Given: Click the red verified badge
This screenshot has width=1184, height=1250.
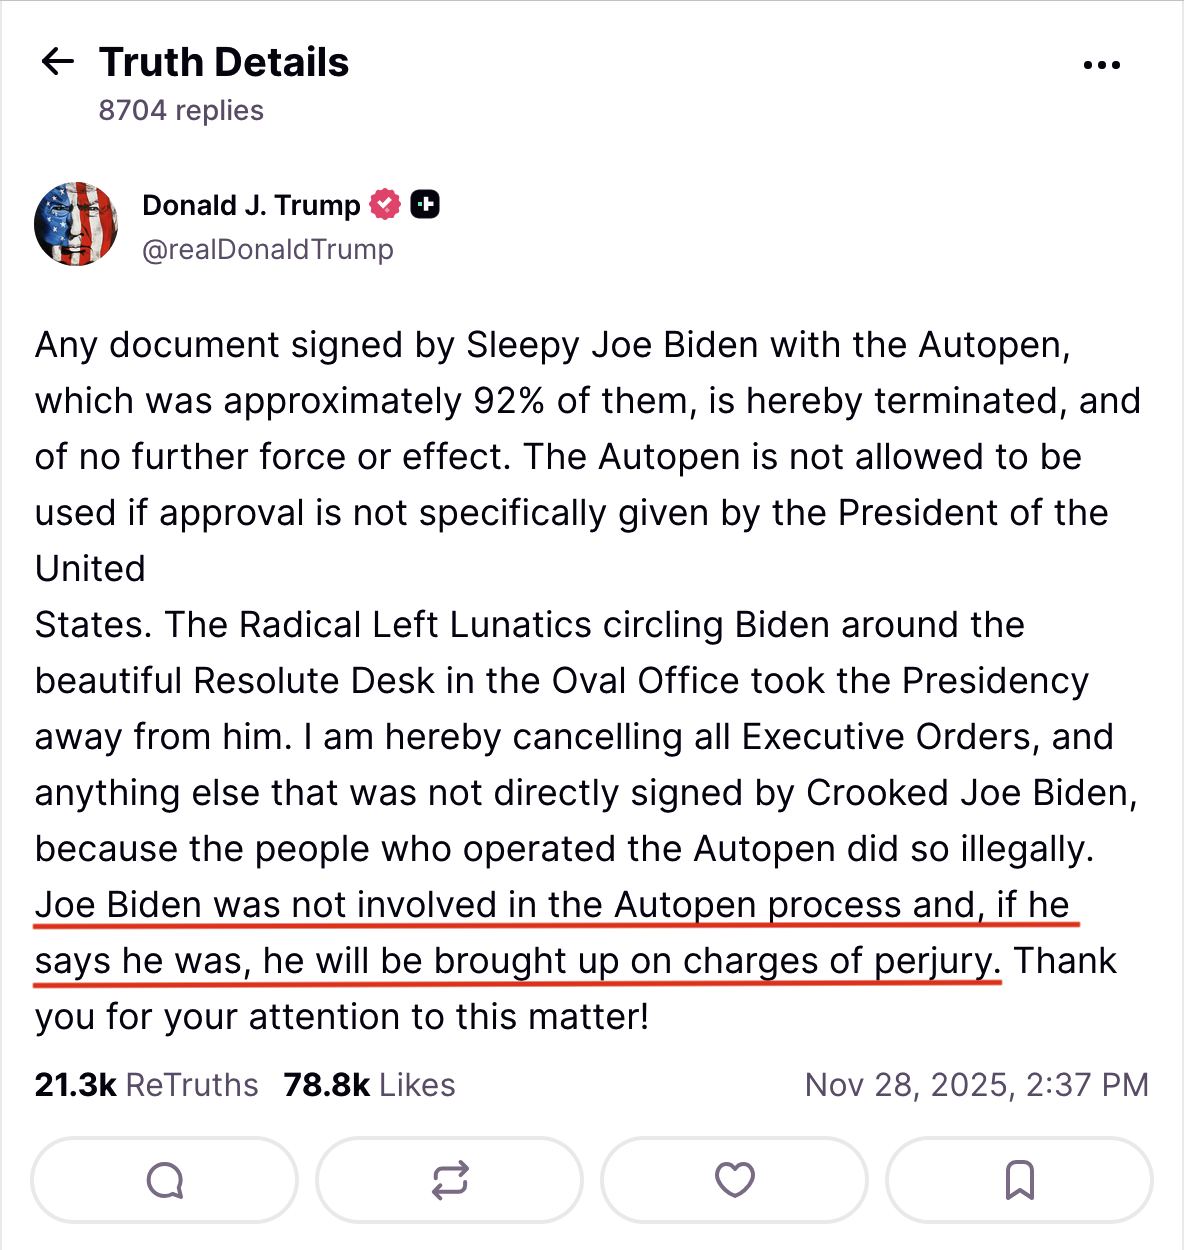Looking at the screenshot, I should click(385, 205).
